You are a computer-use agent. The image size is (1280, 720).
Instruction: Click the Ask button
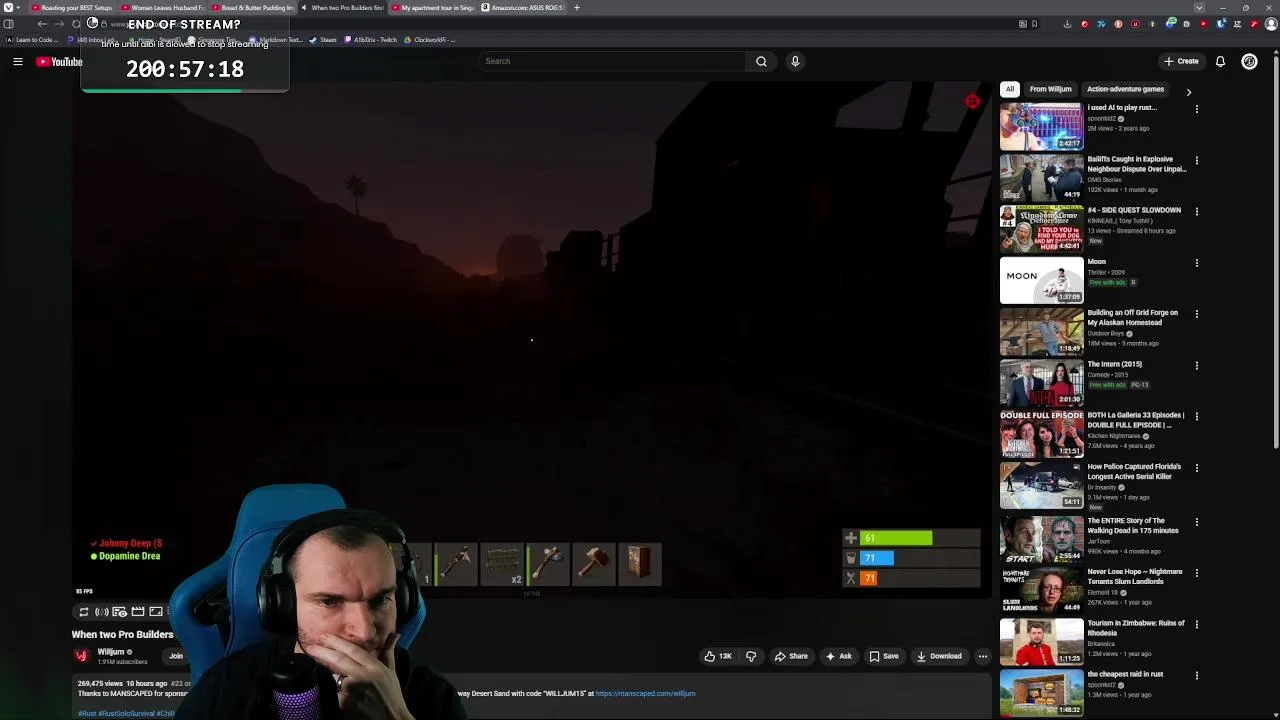tap(838, 656)
